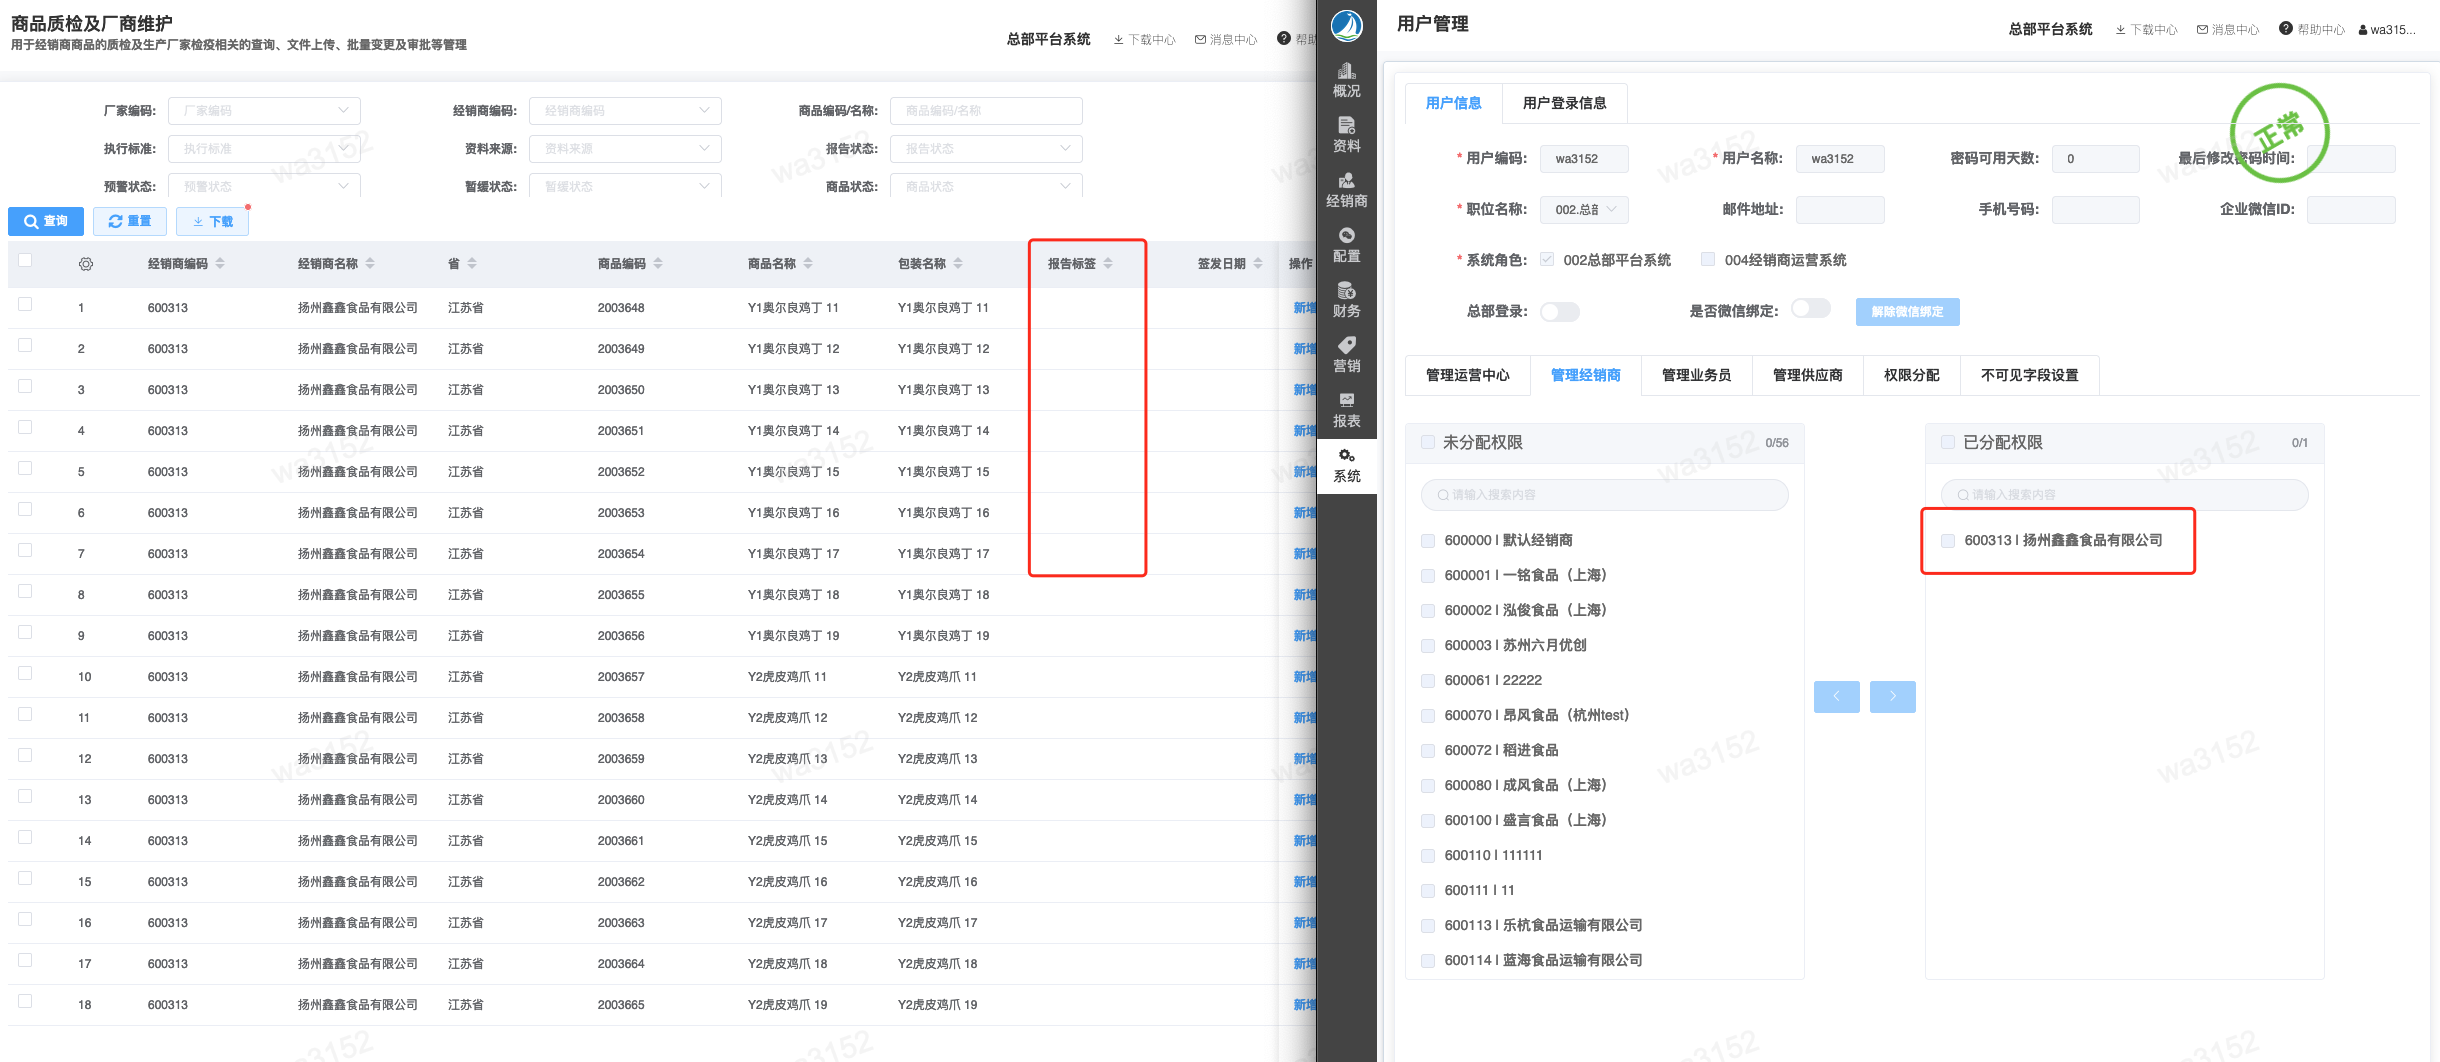Click the 解除微信绑定 button
2440x1062 pixels.
[x=1907, y=312]
